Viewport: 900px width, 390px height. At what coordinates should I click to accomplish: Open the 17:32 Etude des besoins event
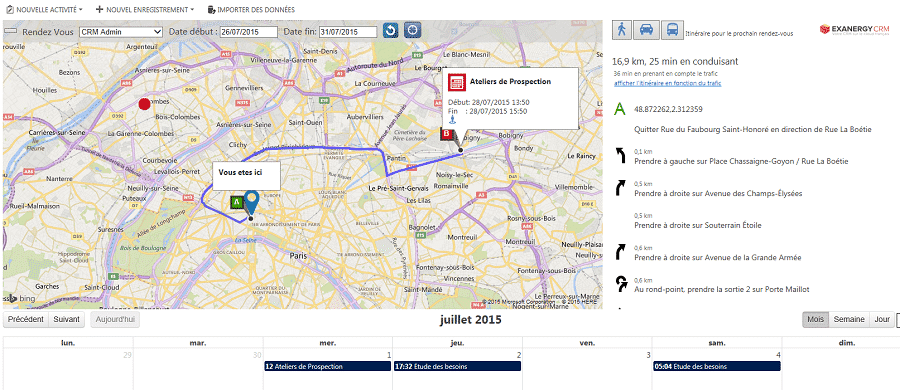pyautogui.click(x=457, y=366)
